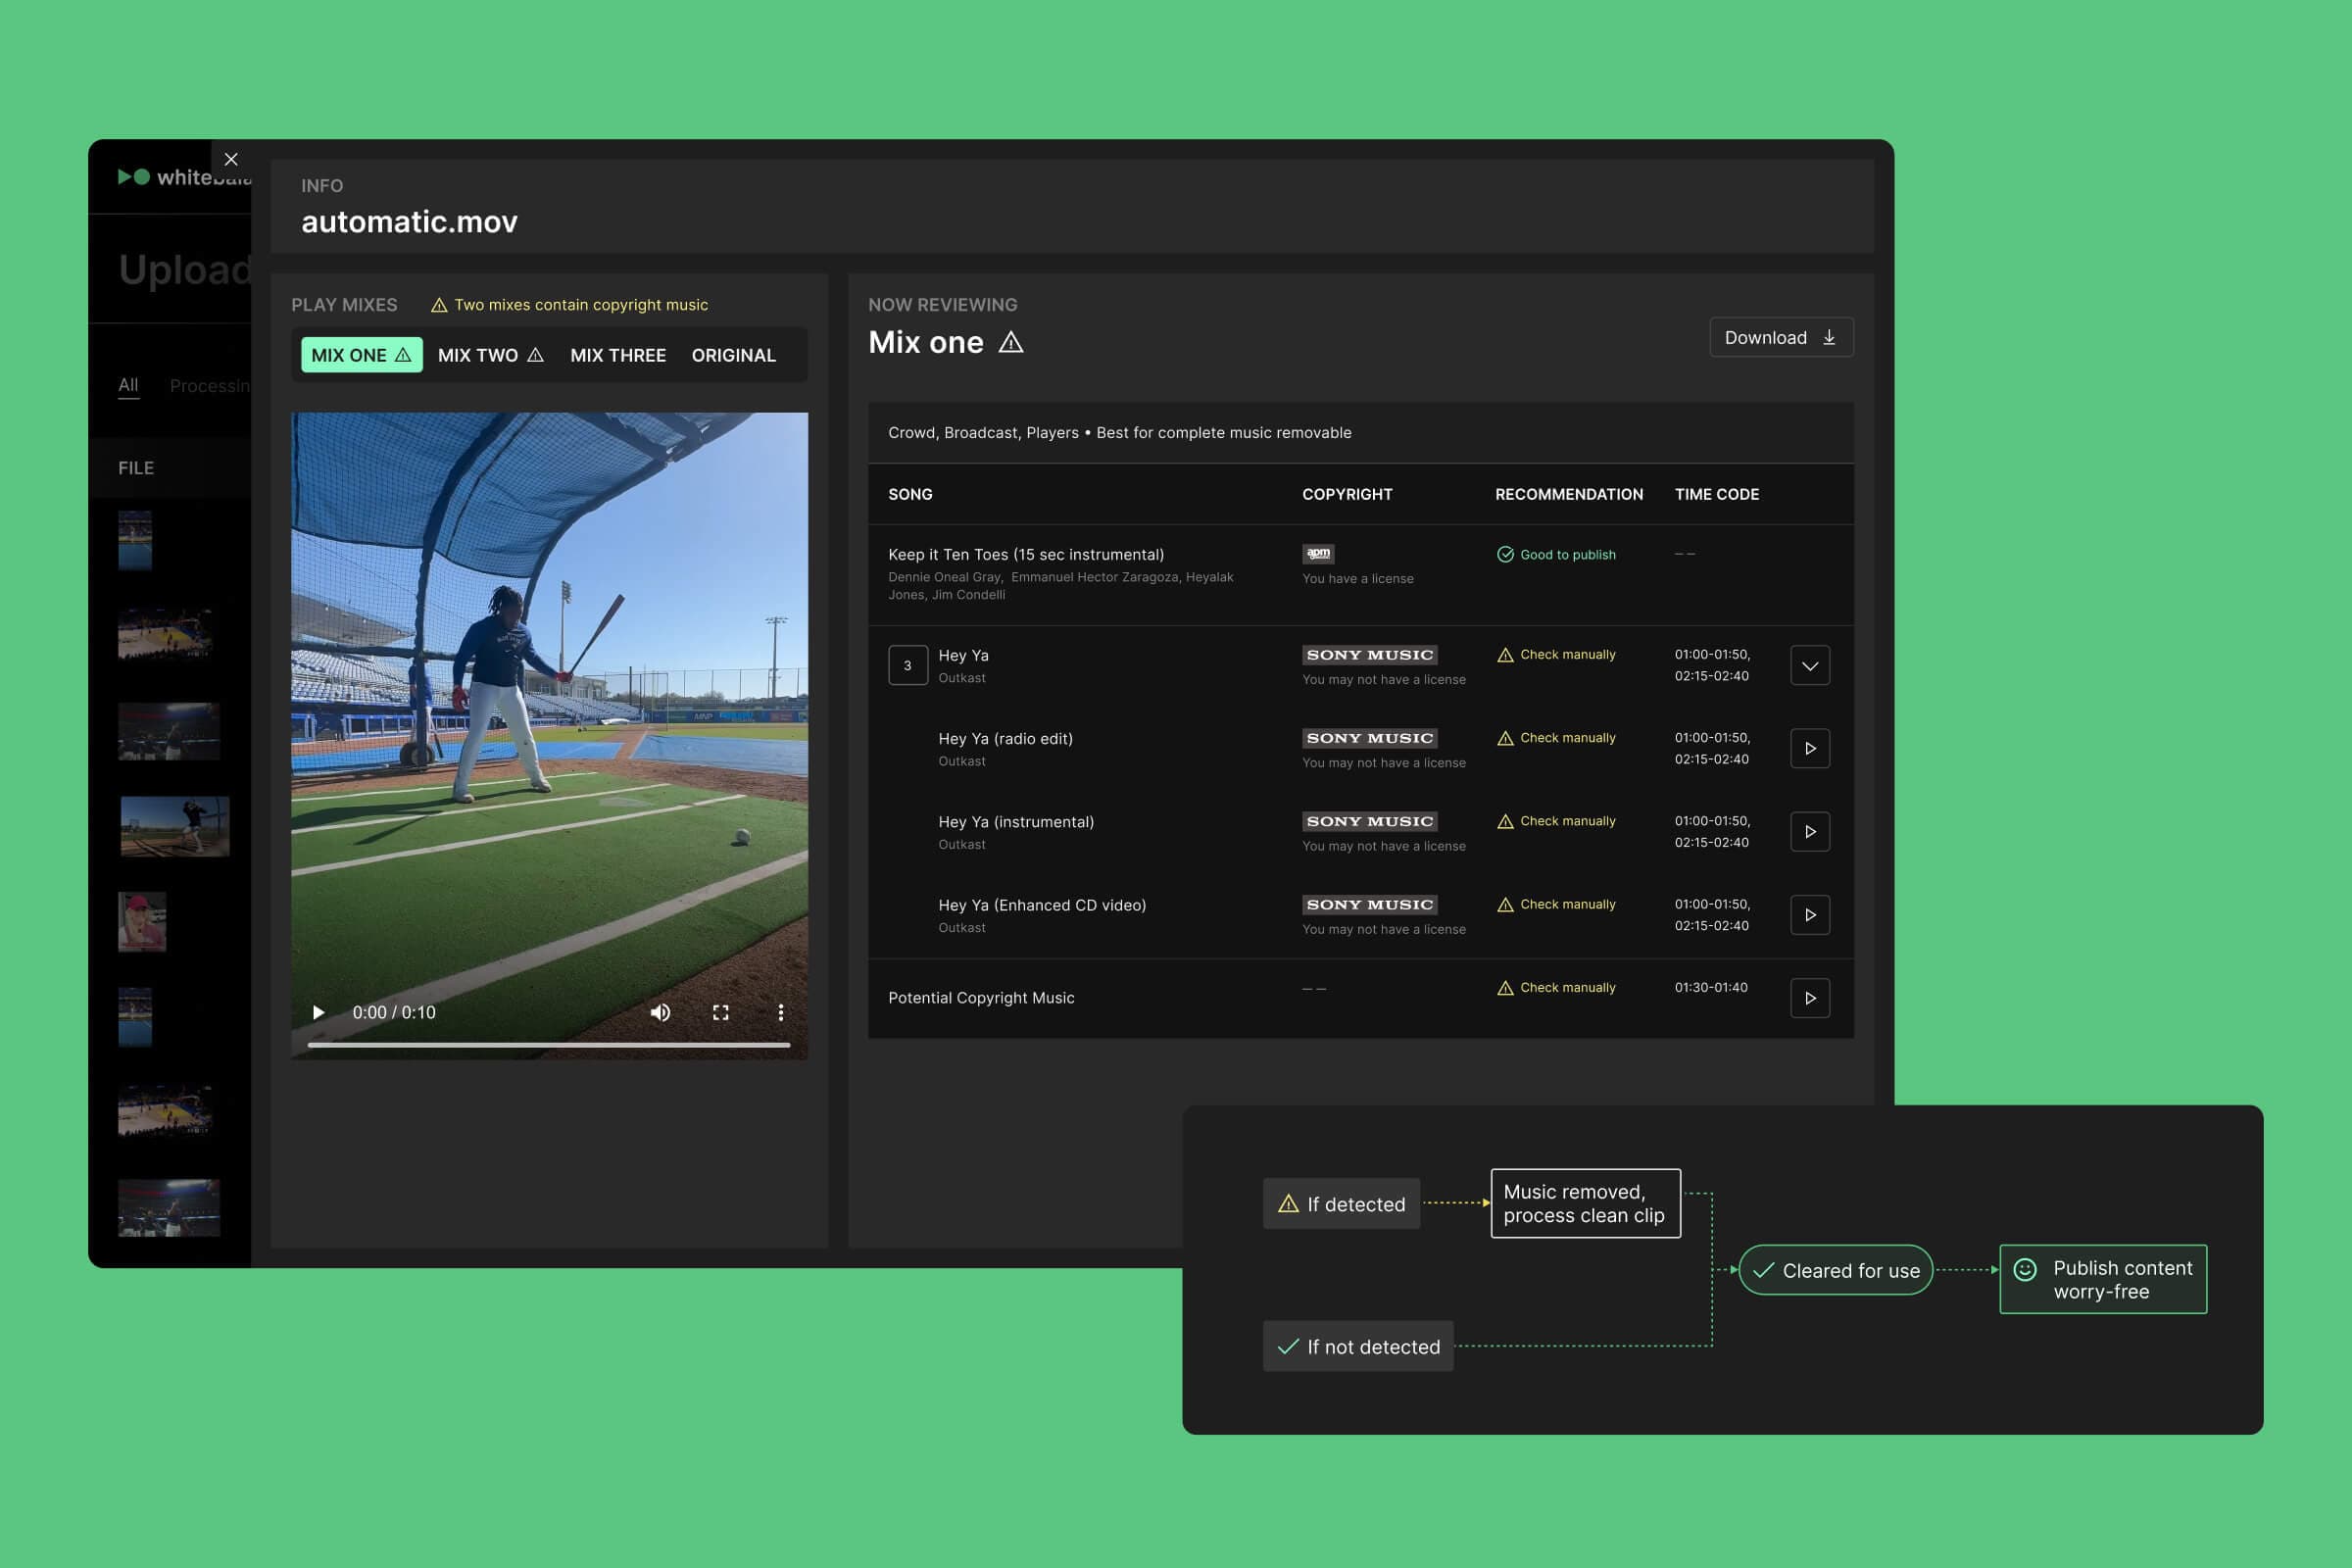Play the Hey Ya (Enhanced CD video) match

pyautogui.click(x=1809, y=914)
